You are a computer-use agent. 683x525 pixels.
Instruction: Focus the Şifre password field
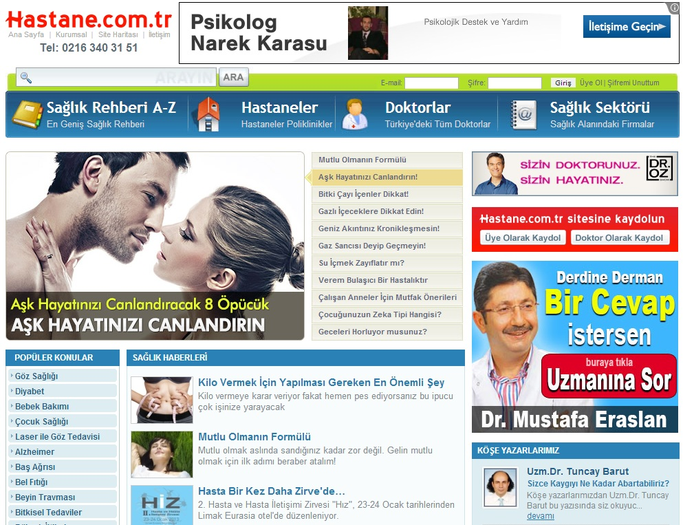514,83
